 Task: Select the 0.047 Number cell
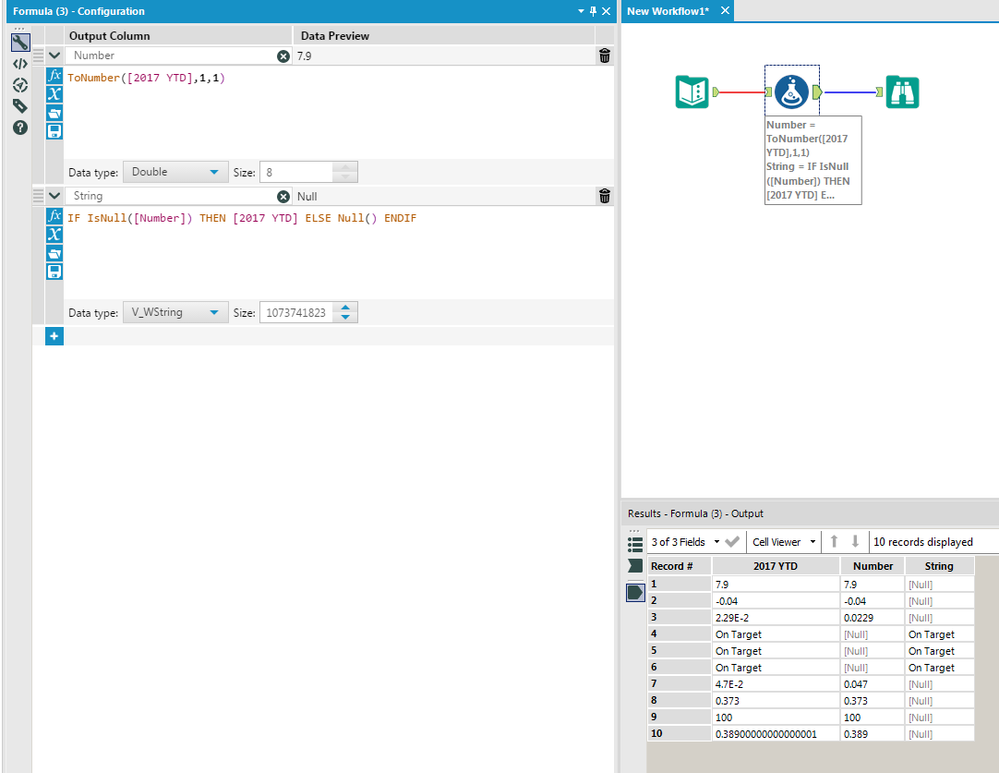(873, 684)
